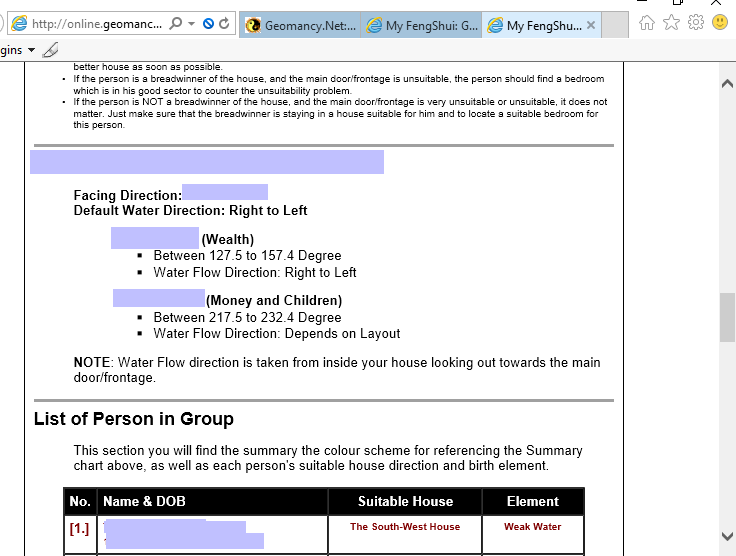Viewport: 736px width, 556px height.
Task: Click the pen edit icon in toolbar
Action: coord(50,49)
